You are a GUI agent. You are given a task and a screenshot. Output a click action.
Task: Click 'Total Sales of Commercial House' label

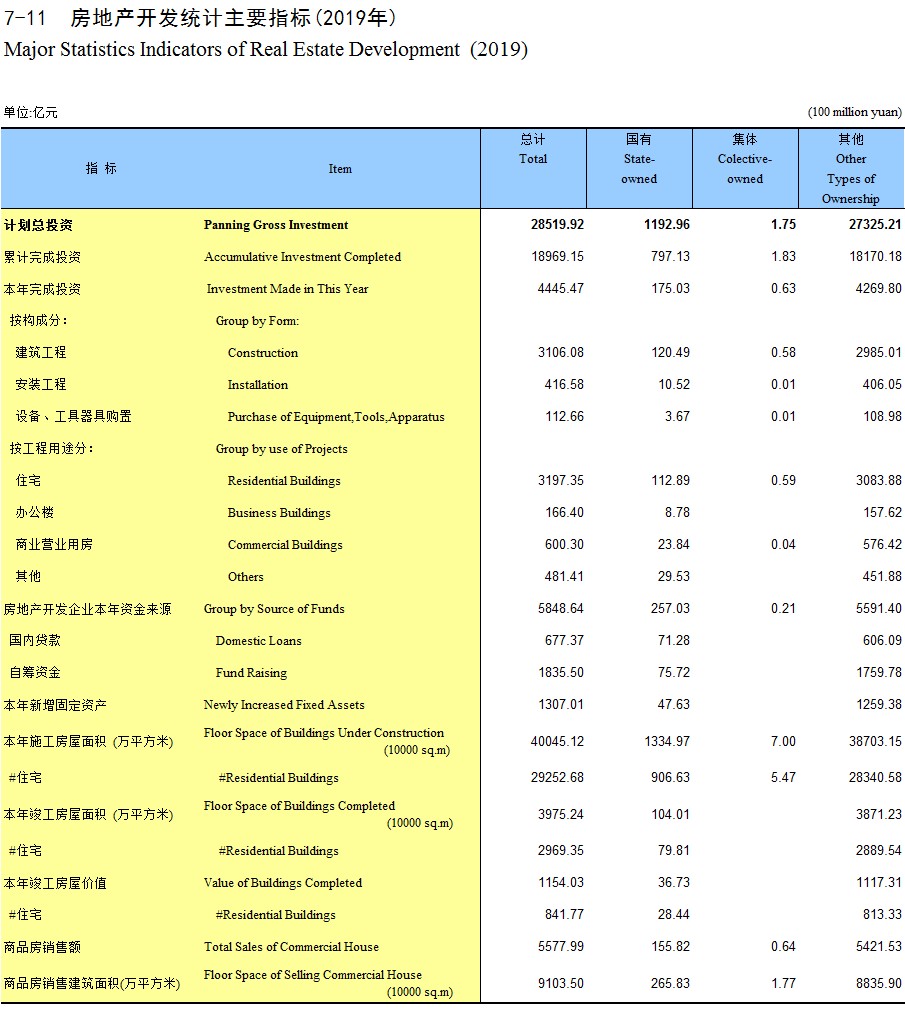(x=291, y=947)
